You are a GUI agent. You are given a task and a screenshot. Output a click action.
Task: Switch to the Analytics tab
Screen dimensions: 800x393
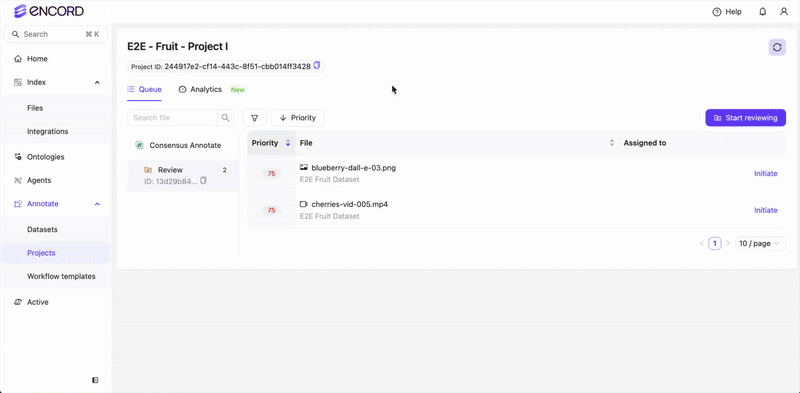[200, 89]
